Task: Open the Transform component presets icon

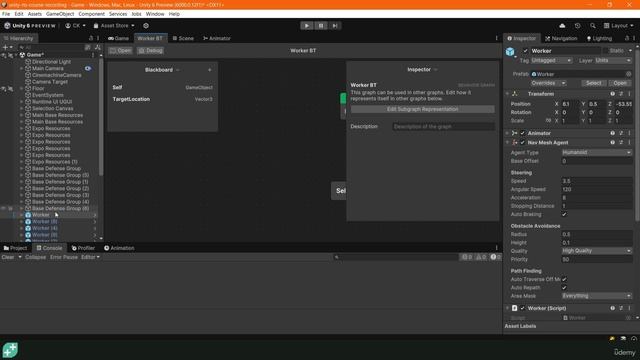Action: (x=621, y=94)
